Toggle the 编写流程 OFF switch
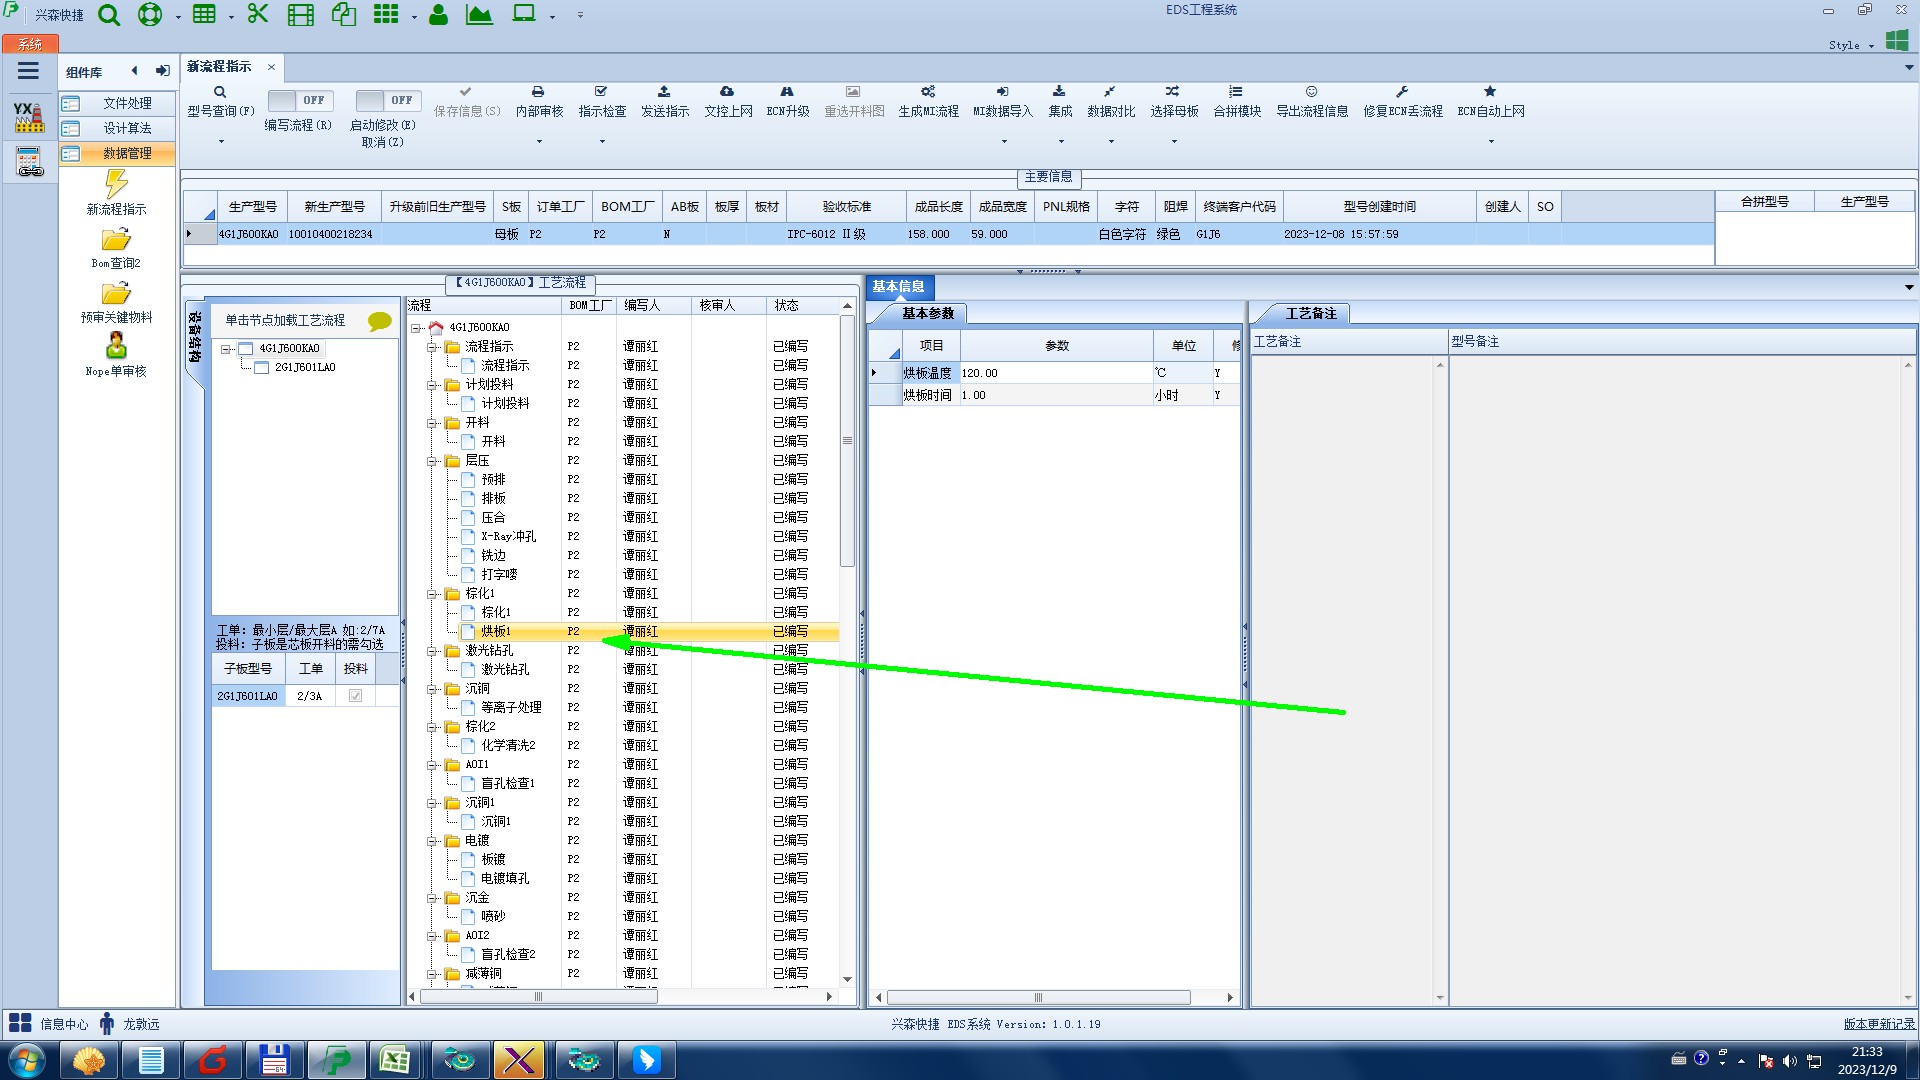Viewport: 1920px width, 1080px height. tap(301, 100)
